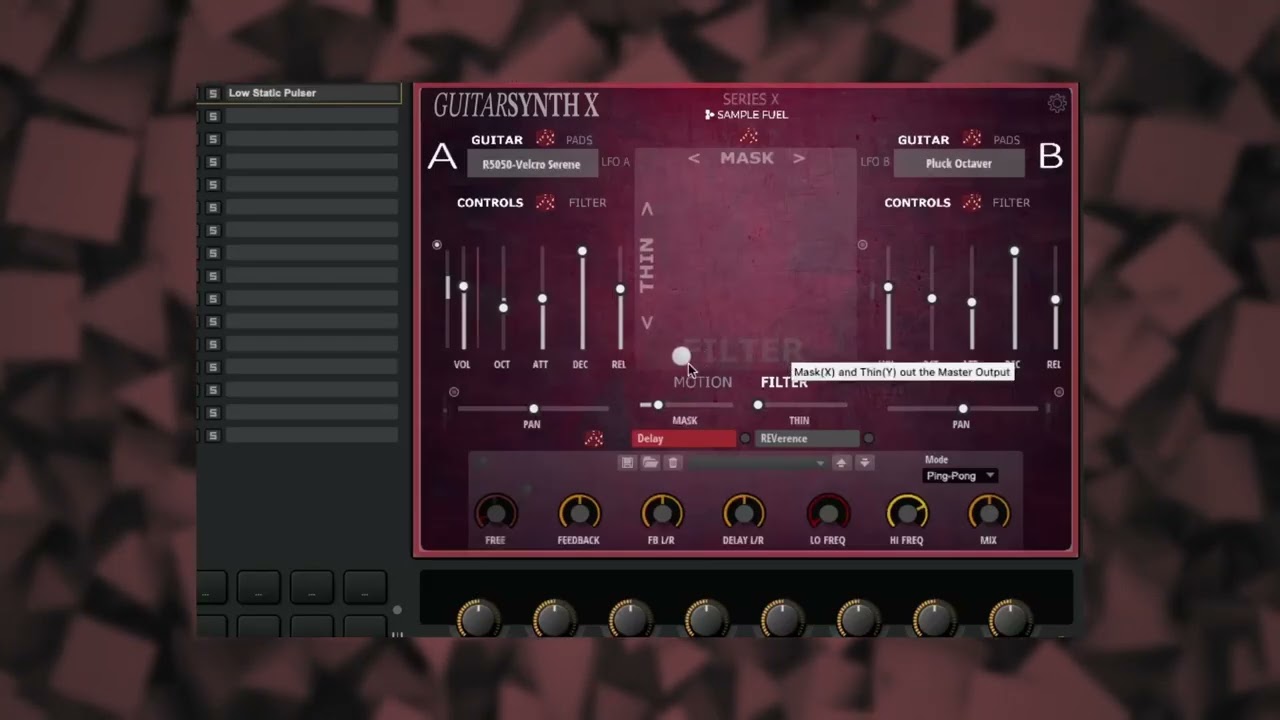
Task: Click the randomize dice beside GUITAR in section B
Action: tap(971, 139)
